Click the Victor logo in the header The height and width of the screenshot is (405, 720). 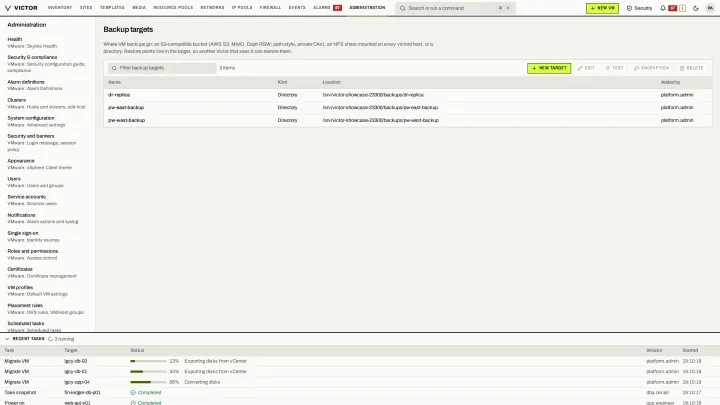(21, 8)
